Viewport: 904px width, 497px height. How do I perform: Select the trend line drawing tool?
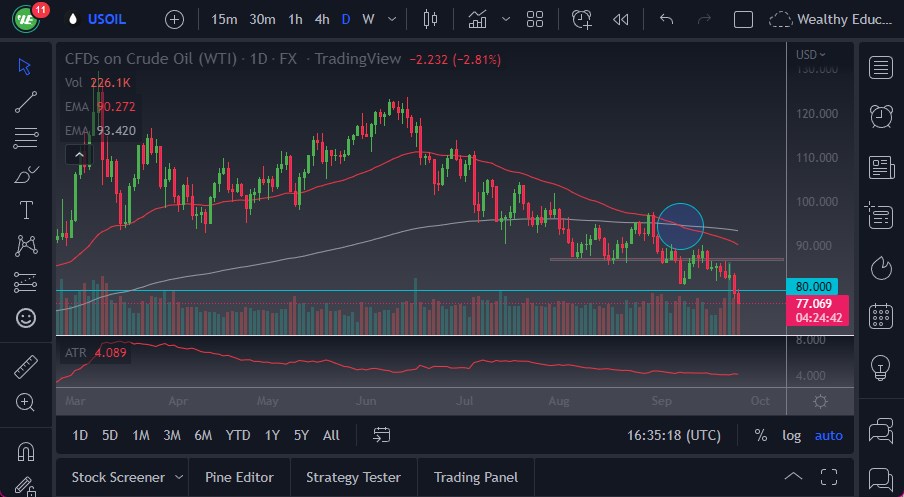[26, 101]
